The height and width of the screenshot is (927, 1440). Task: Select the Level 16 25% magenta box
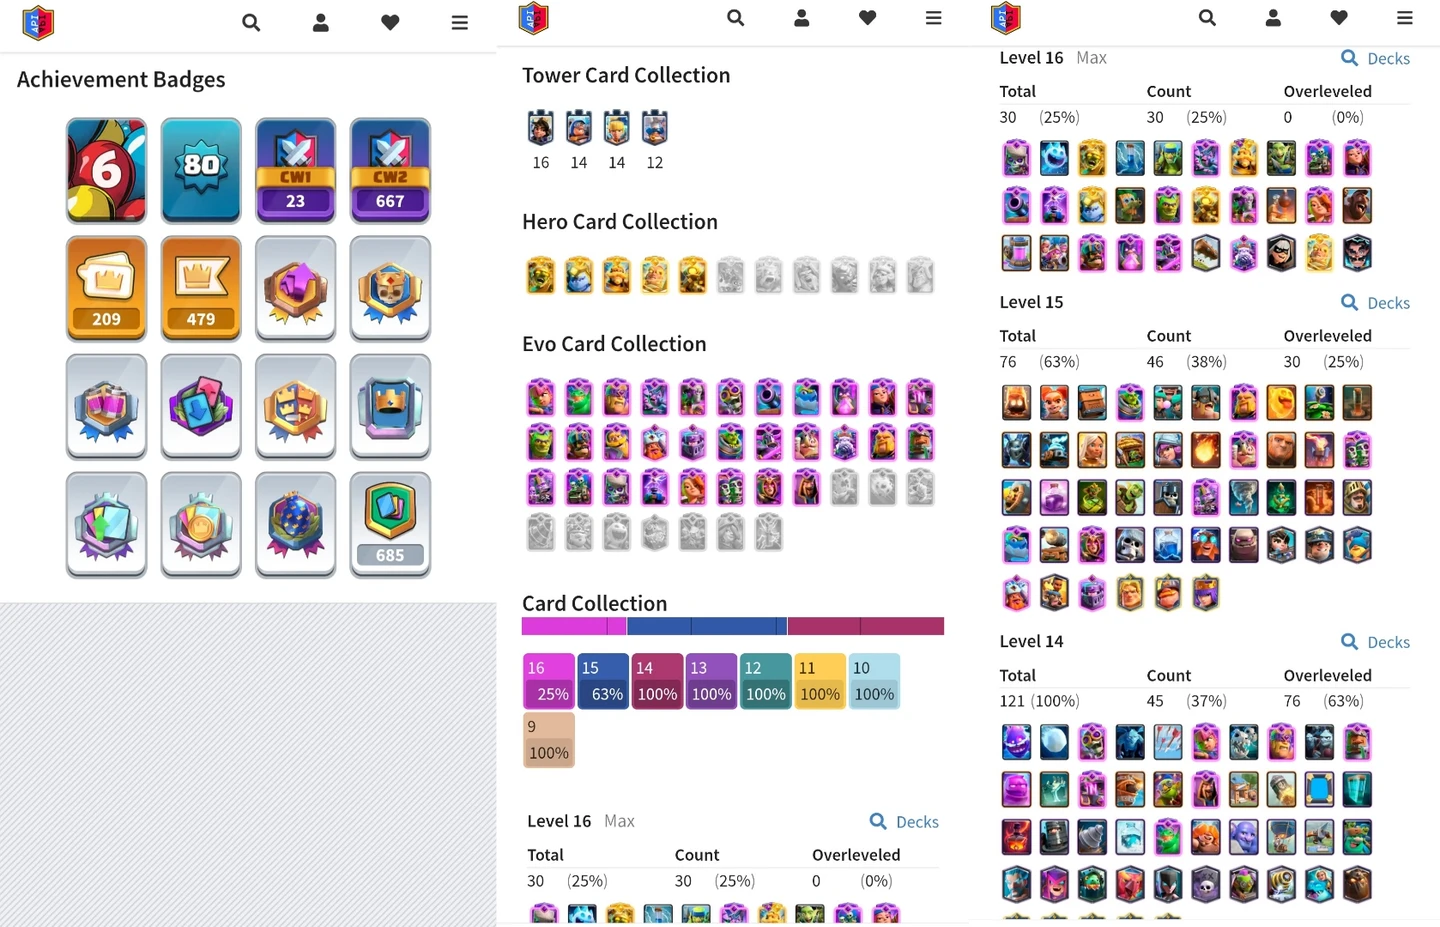[549, 681]
